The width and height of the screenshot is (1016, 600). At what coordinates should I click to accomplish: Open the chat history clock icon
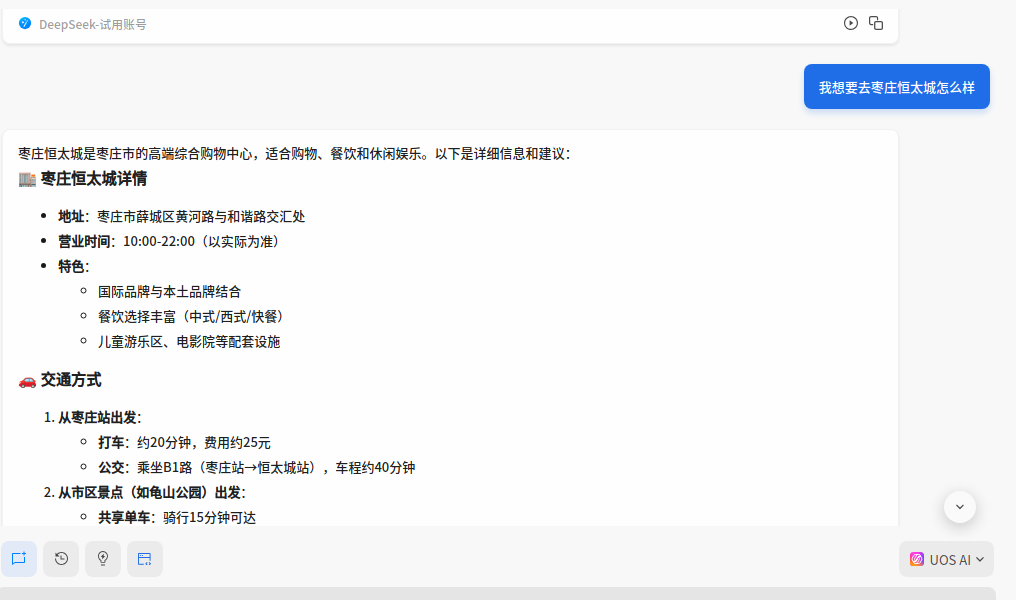[61, 559]
